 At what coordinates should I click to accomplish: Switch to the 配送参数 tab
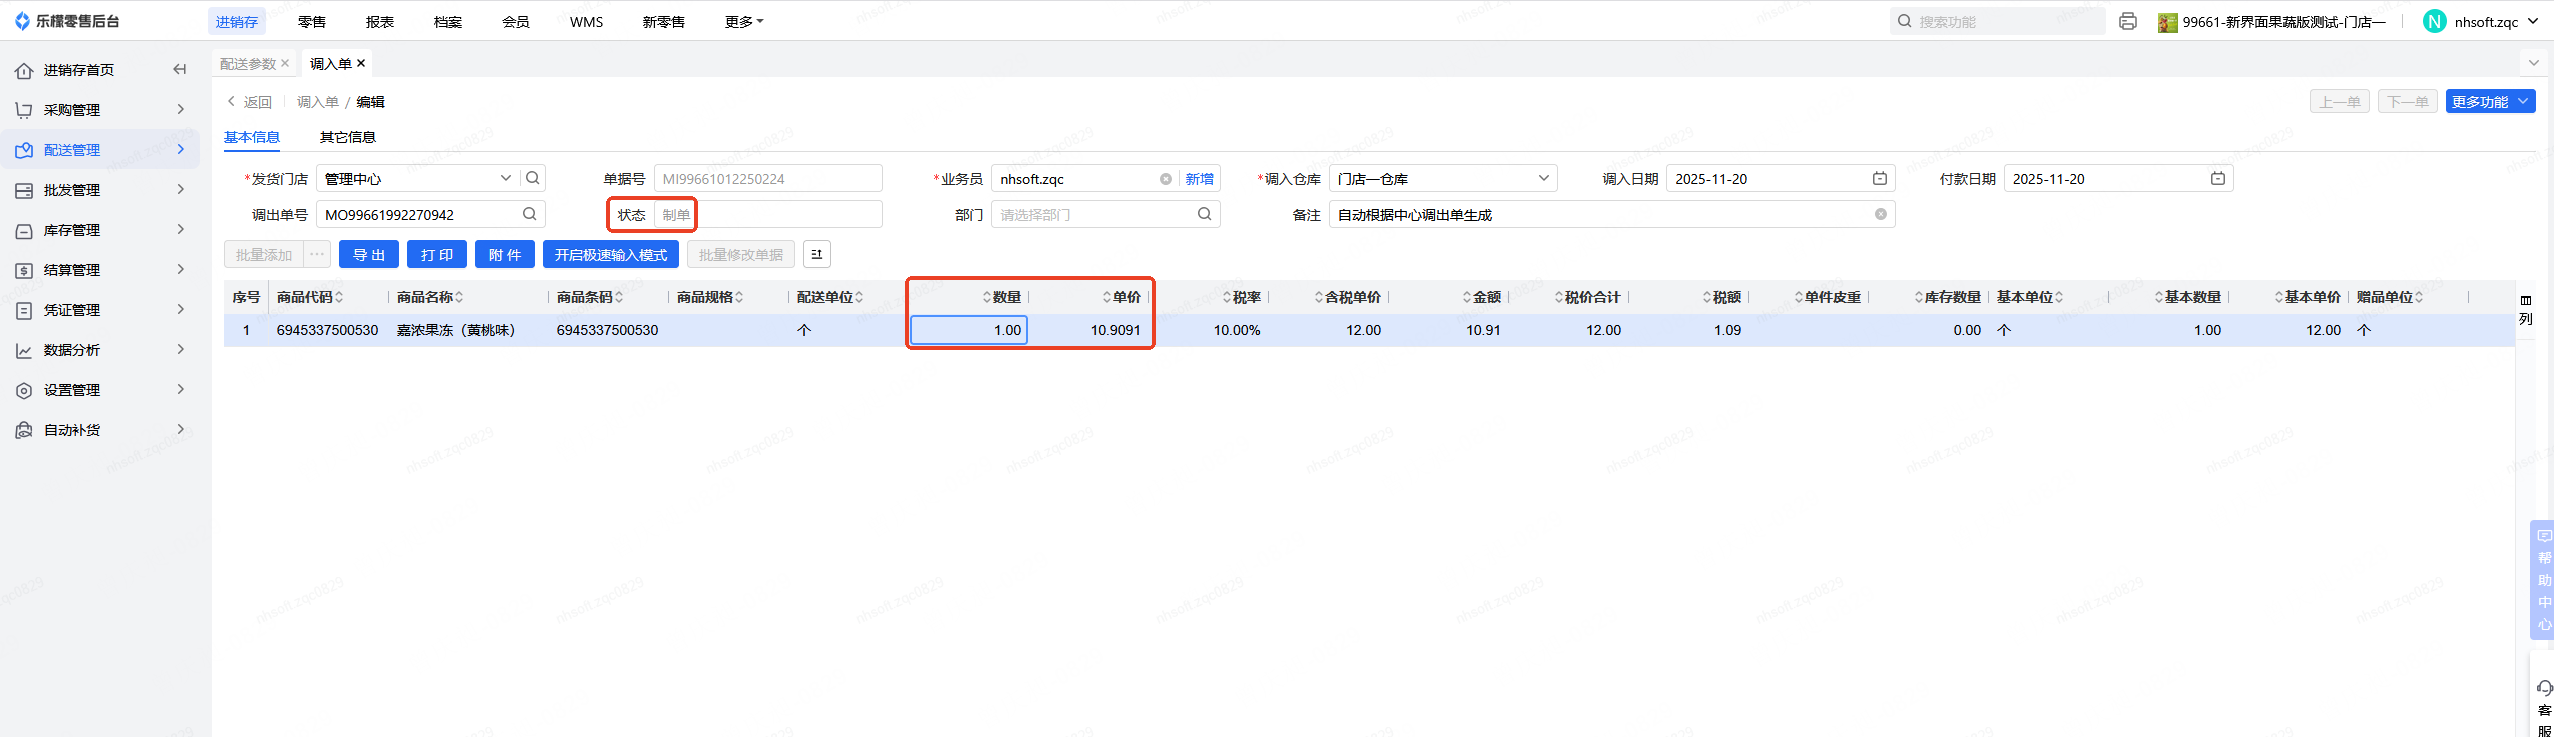click(248, 63)
